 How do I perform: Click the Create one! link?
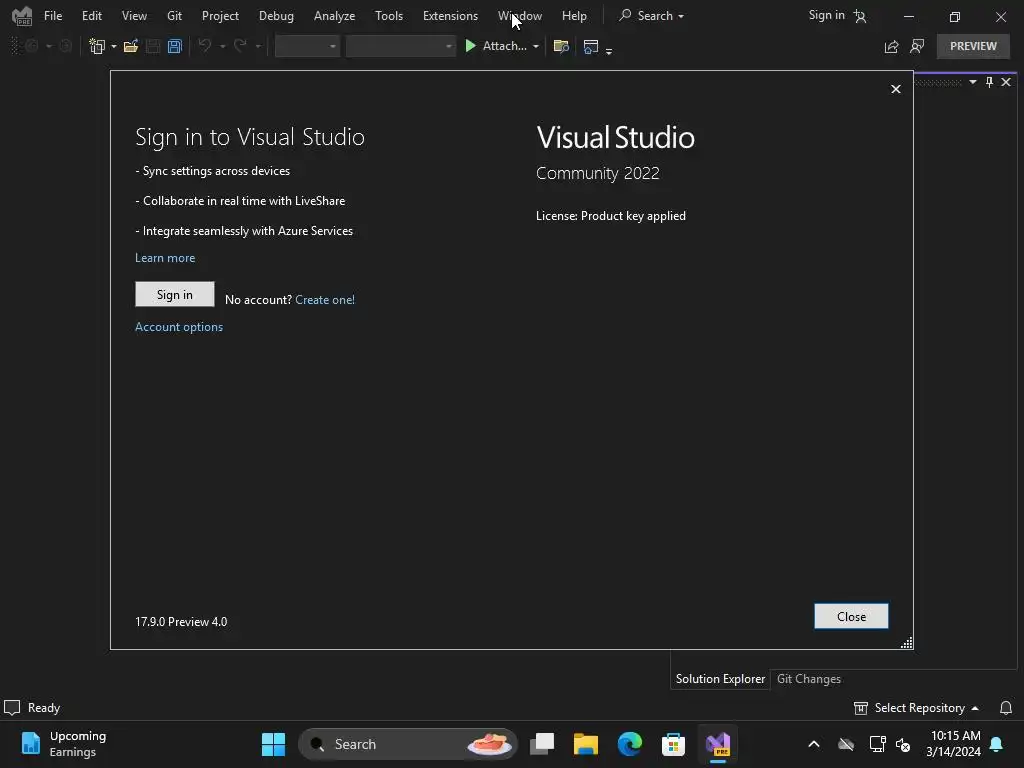325,300
